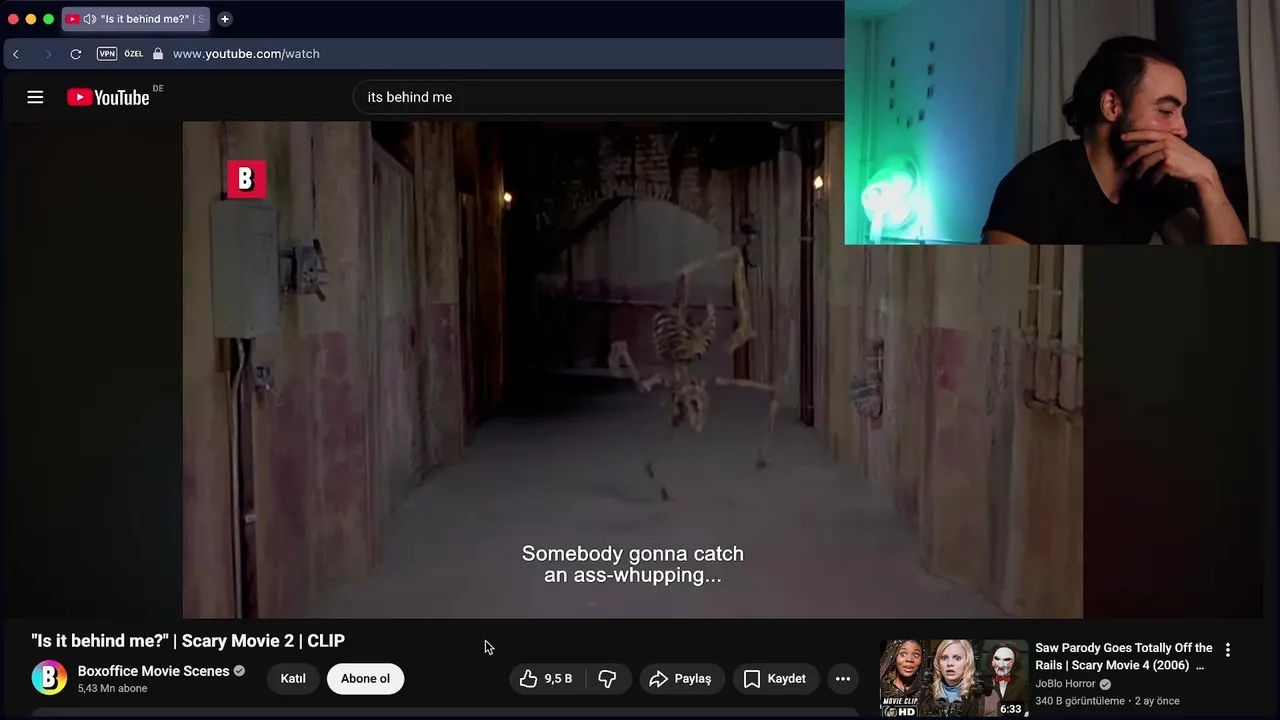Open the "Saw Parody Goes Totally Off the Rails" title
The image size is (1280, 720).
(1123, 656)
